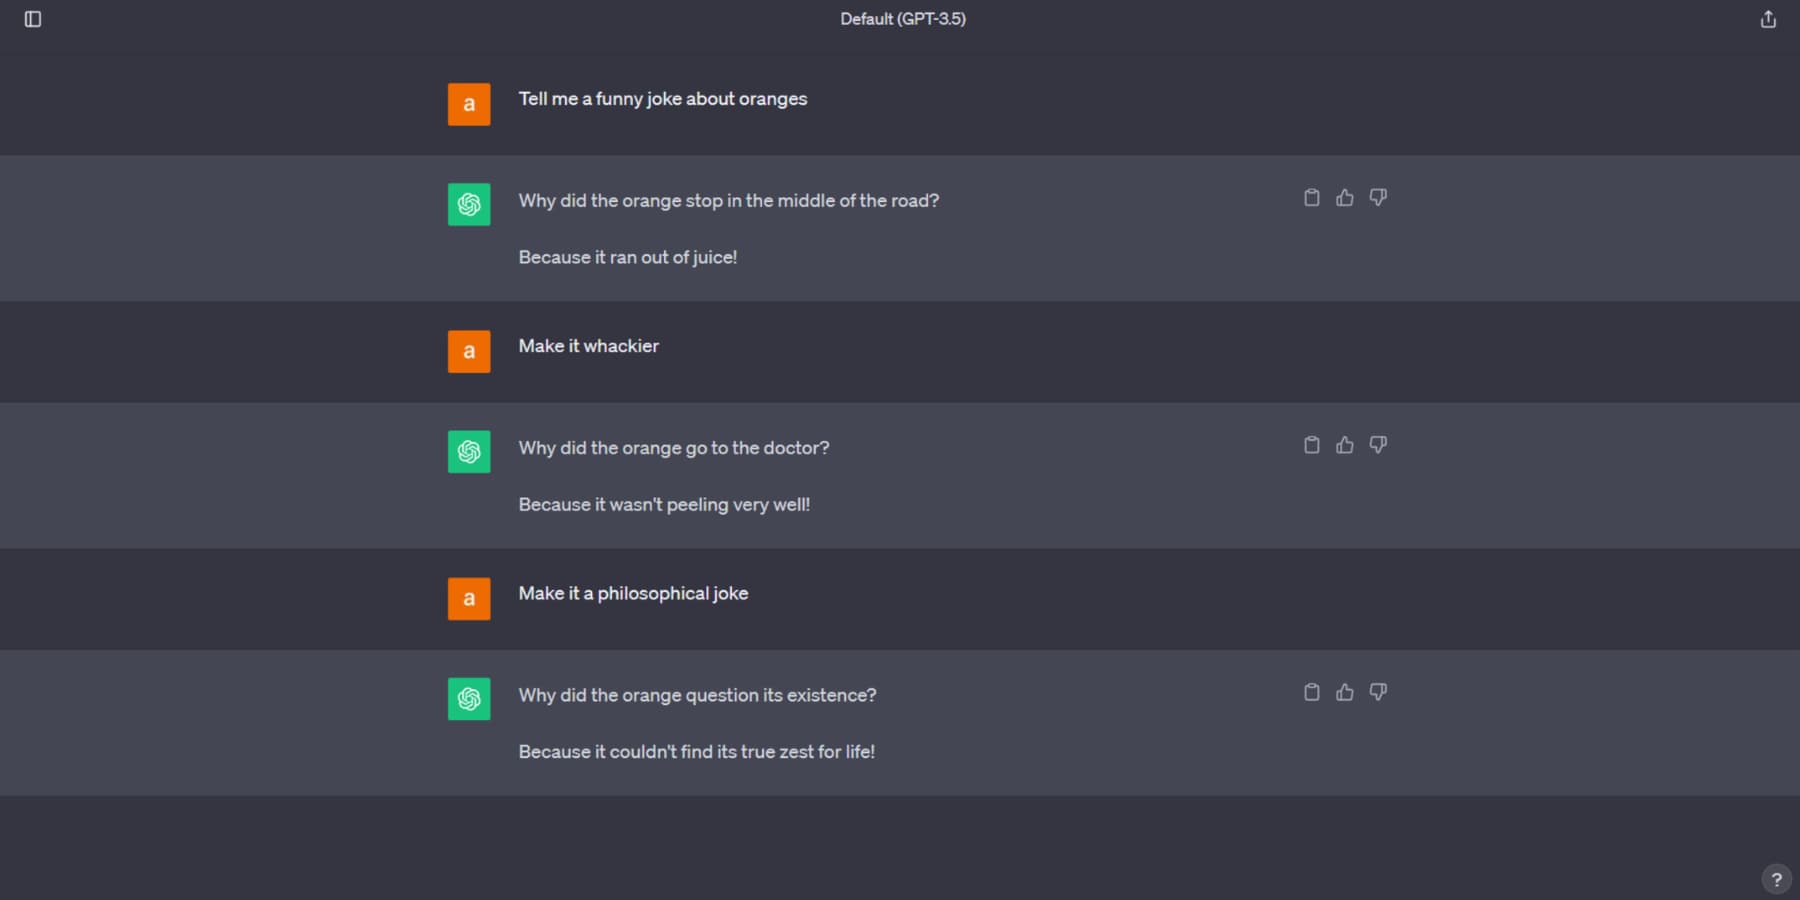Image resolution: width=1800 pixels, height=900 pixels.
Task: Give thumbs down to the first joke
Action: (x=1378, y=197)
